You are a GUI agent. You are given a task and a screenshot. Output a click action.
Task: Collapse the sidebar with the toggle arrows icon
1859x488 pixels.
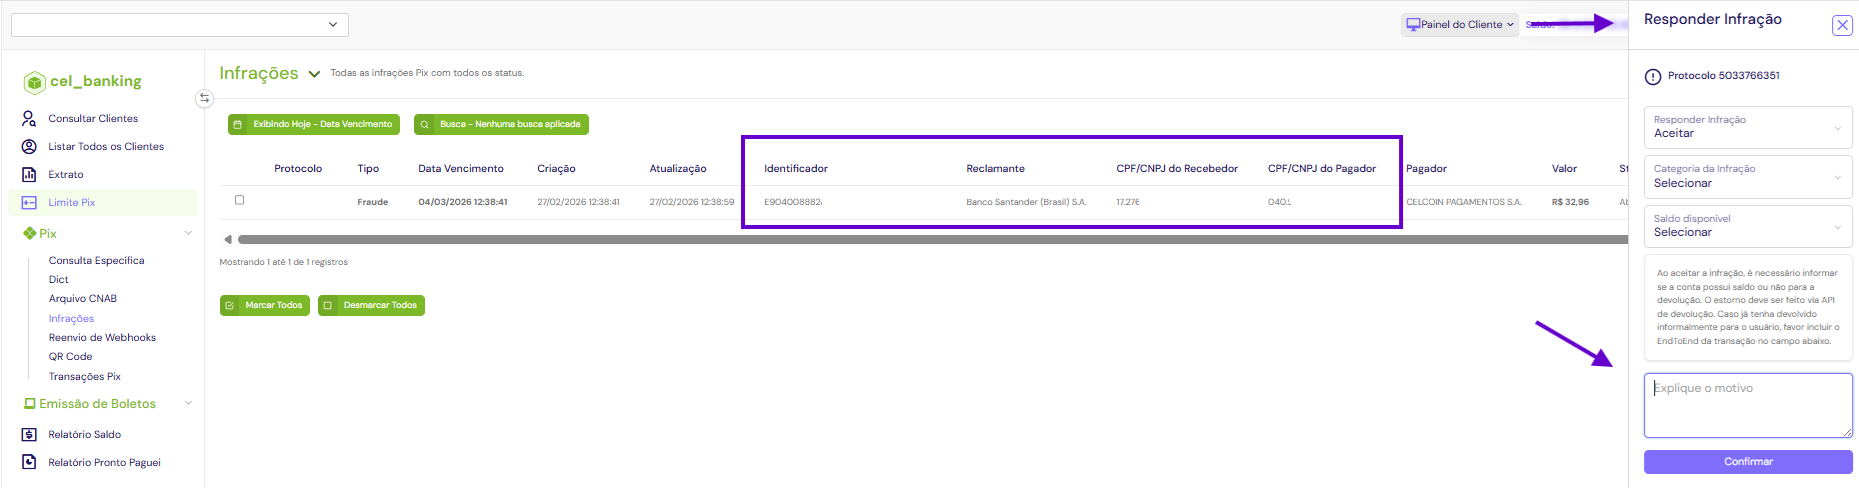pos(204,98)
